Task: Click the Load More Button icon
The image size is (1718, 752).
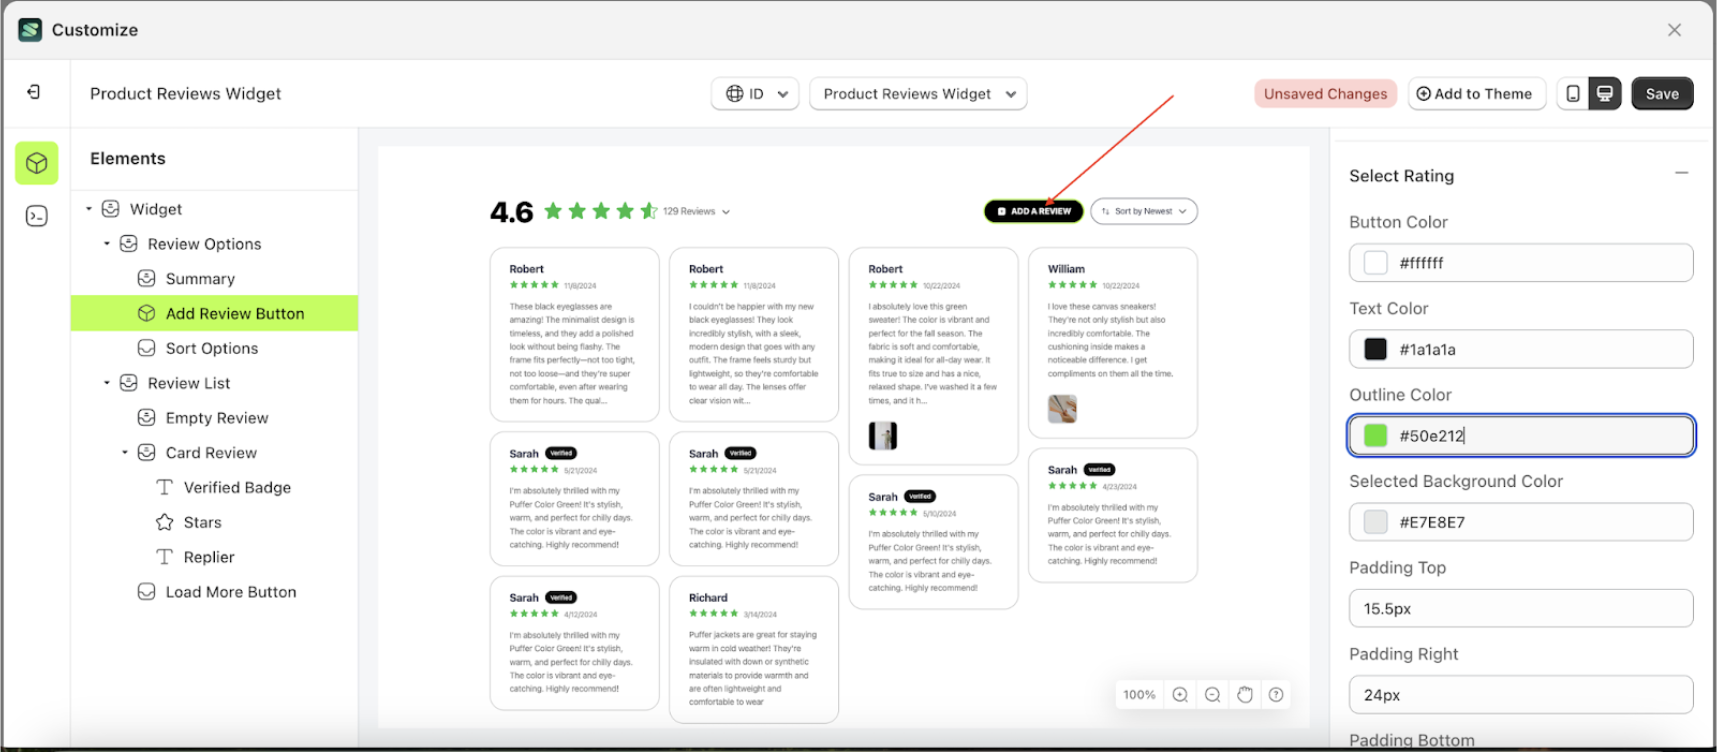Action: (147, 592)
